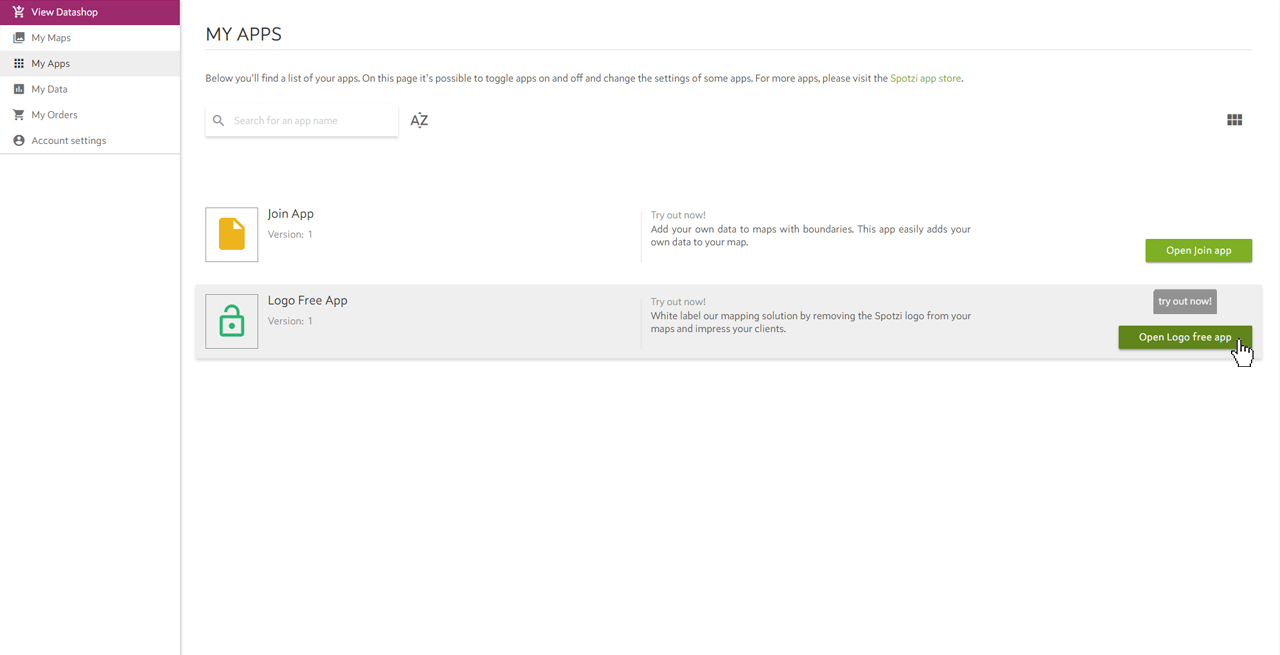1280x655 pixels.
Task: Navigate to My Orders
Action: point(90,115)
